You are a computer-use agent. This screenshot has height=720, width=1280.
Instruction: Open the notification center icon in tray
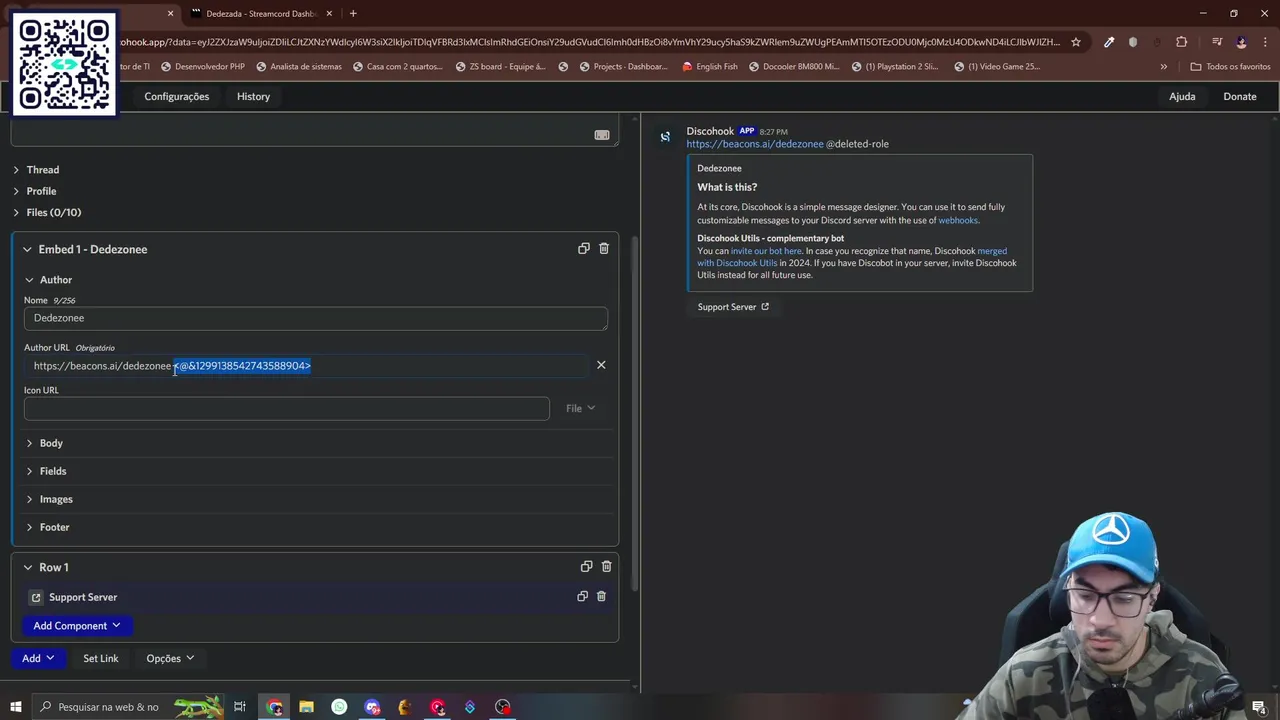coord(1259,707)
